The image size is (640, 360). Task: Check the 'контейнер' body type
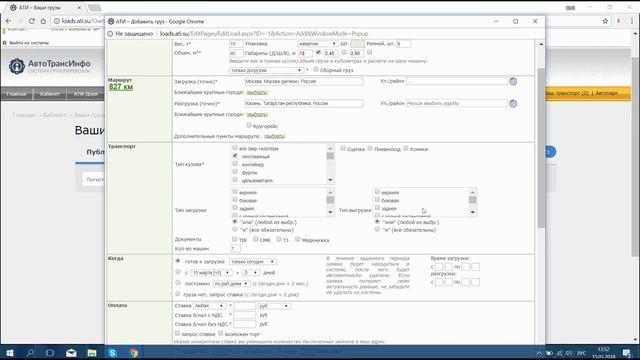(x=235, y=164)
